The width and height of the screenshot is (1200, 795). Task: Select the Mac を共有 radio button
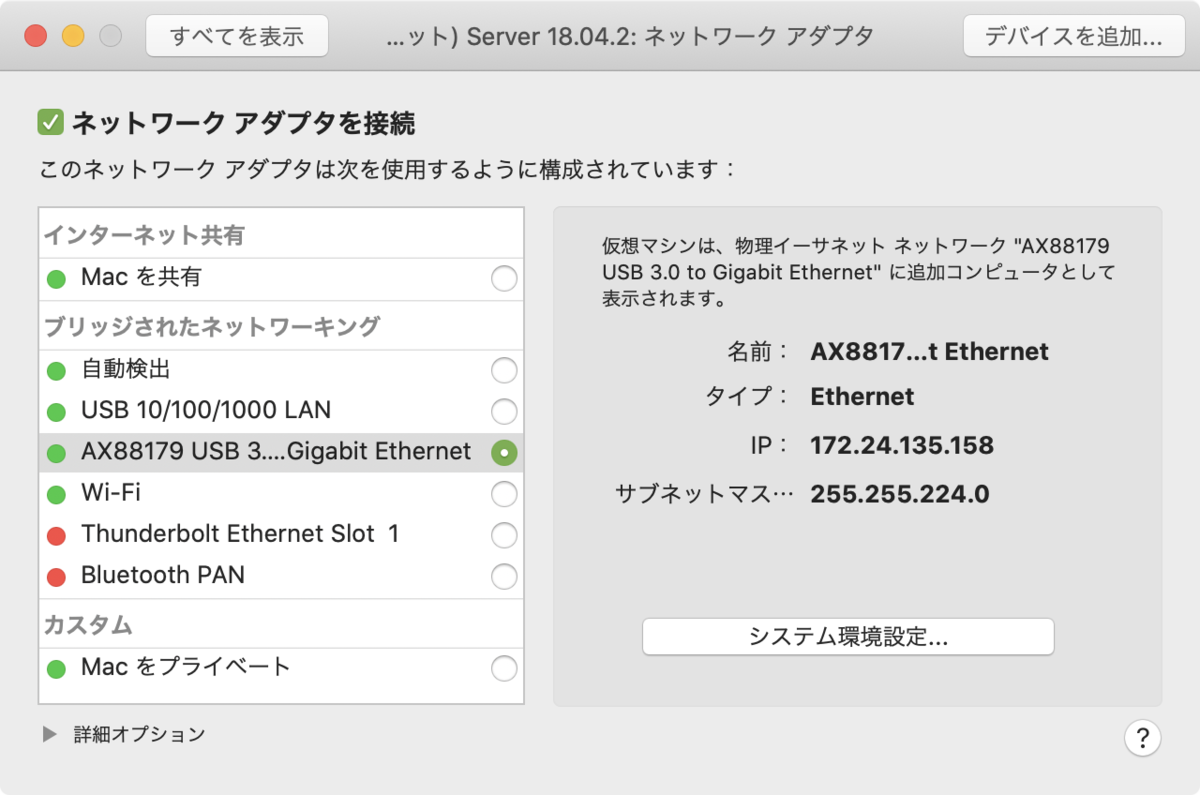tap(504, 279)
